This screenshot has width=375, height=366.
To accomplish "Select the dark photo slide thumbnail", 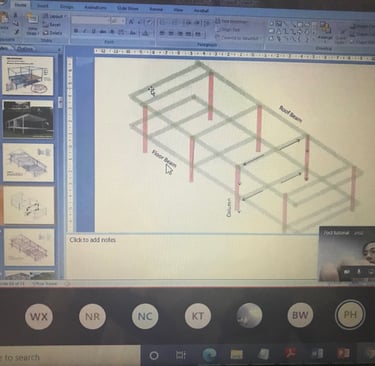I will 28,119.
